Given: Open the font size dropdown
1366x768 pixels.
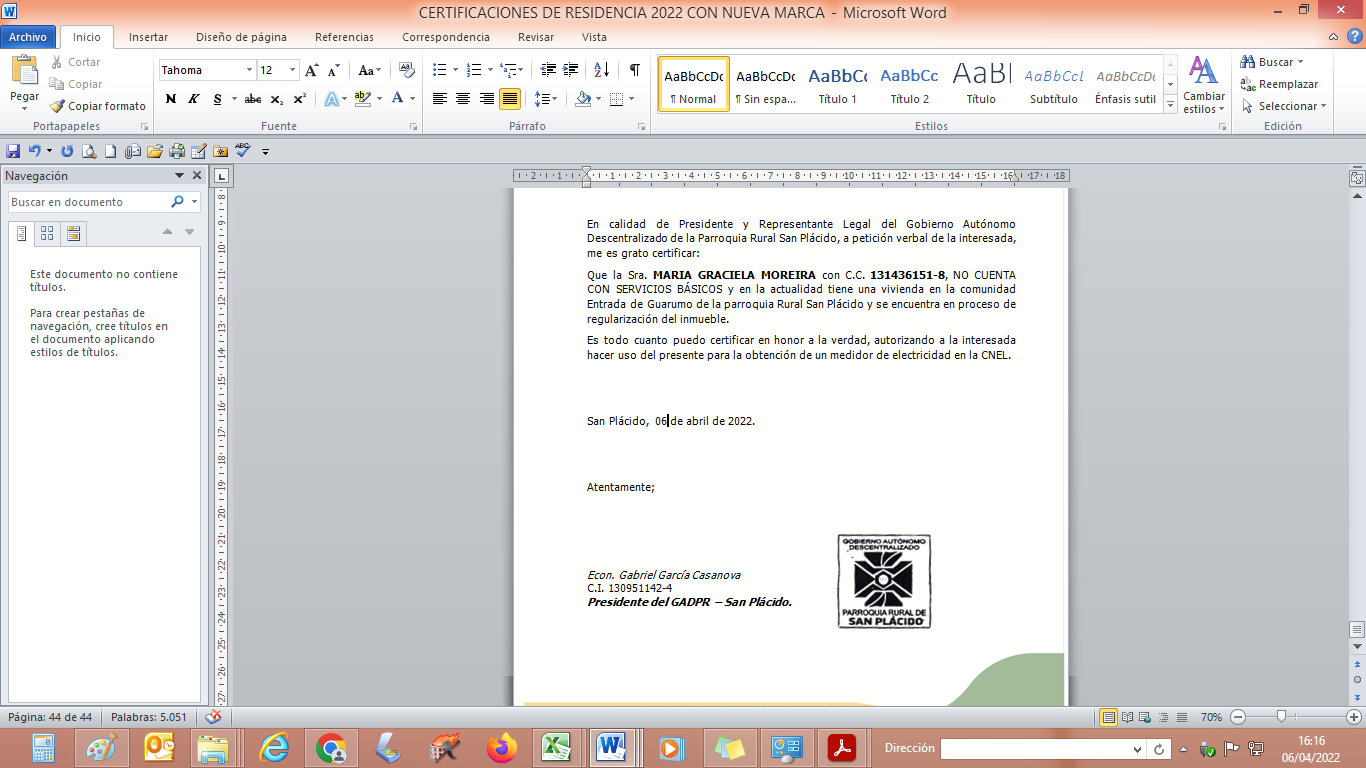Looking at the screenshot, I should pos(293,70).
